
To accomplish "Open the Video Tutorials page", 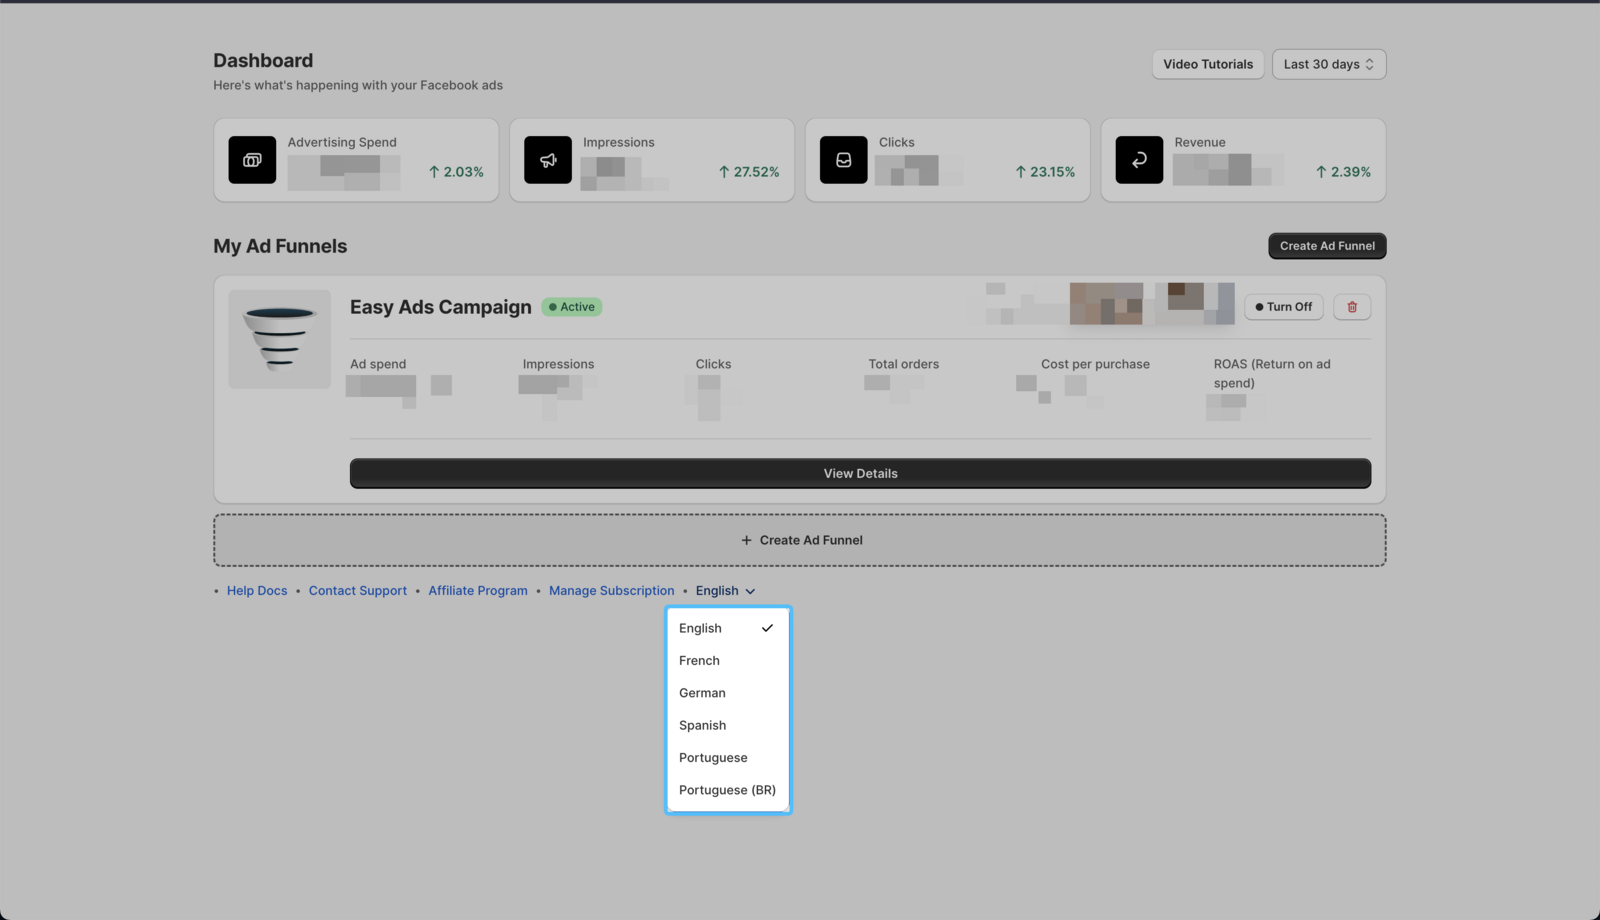I will [x=1207, y=64].
